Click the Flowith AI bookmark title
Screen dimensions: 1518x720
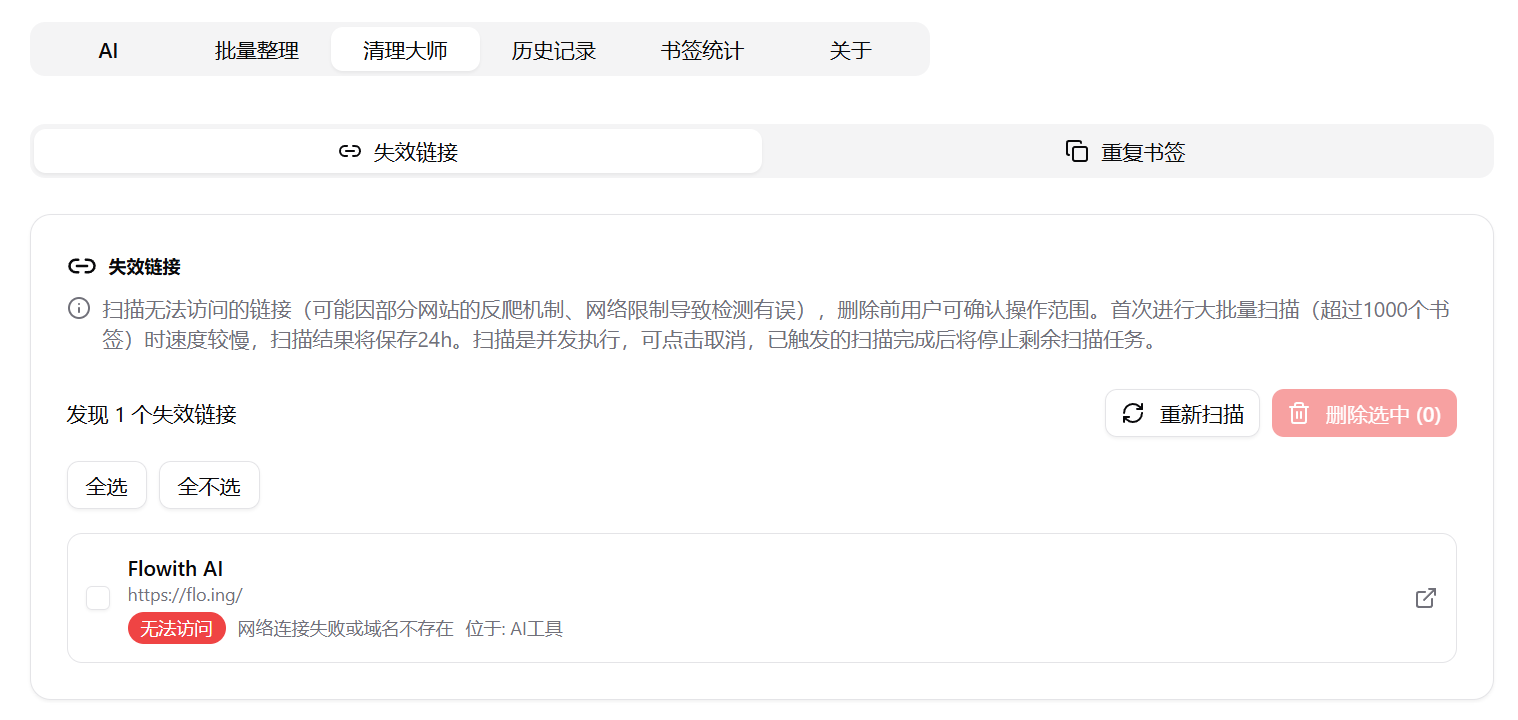point(175,569)
